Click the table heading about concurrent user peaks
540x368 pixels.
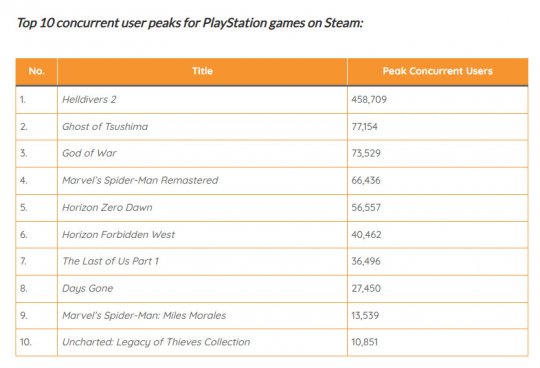tap(190, 23)
